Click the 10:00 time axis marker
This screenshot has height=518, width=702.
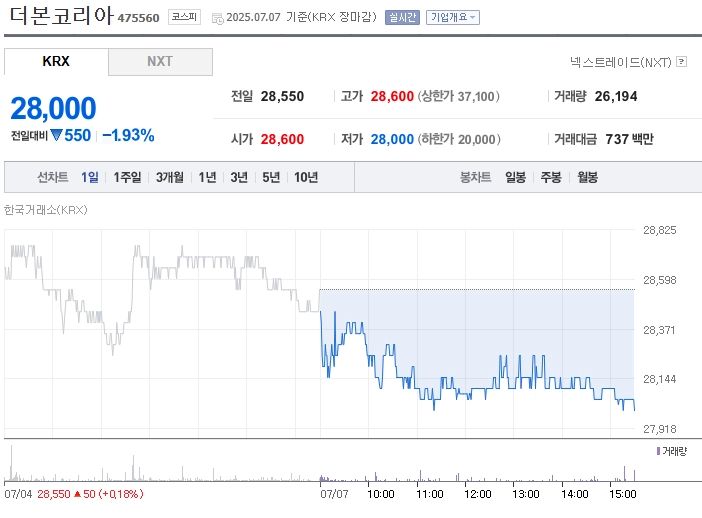381,494
